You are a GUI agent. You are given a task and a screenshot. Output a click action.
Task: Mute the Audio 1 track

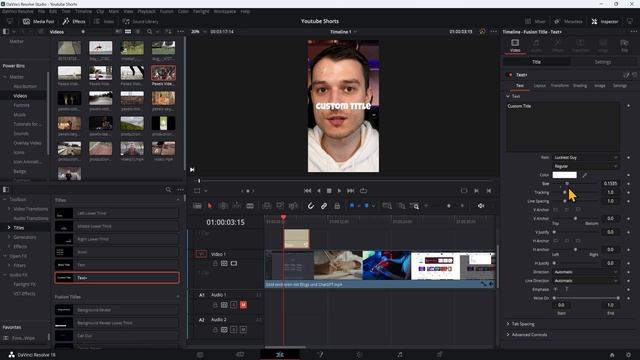coord(243,305)
